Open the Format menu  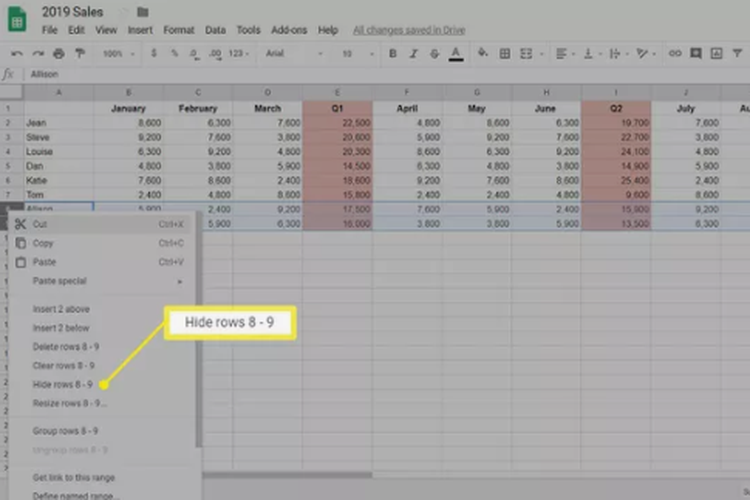[x=179, y=30]
